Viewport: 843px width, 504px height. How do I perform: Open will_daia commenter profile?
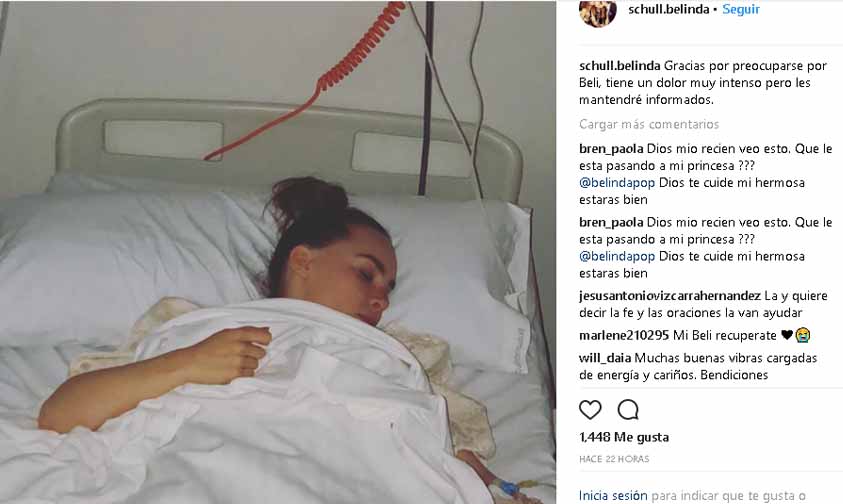[x=605, y=358]
